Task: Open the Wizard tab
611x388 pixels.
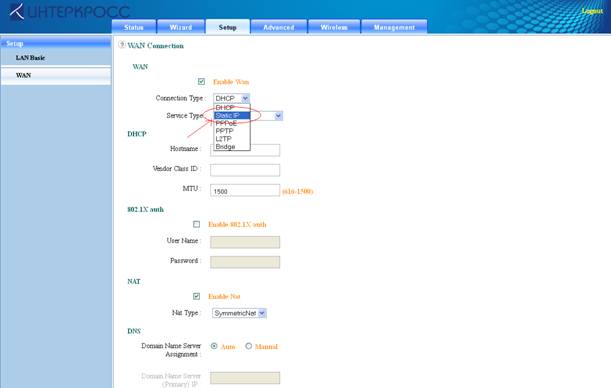Action: click(181, 27)
